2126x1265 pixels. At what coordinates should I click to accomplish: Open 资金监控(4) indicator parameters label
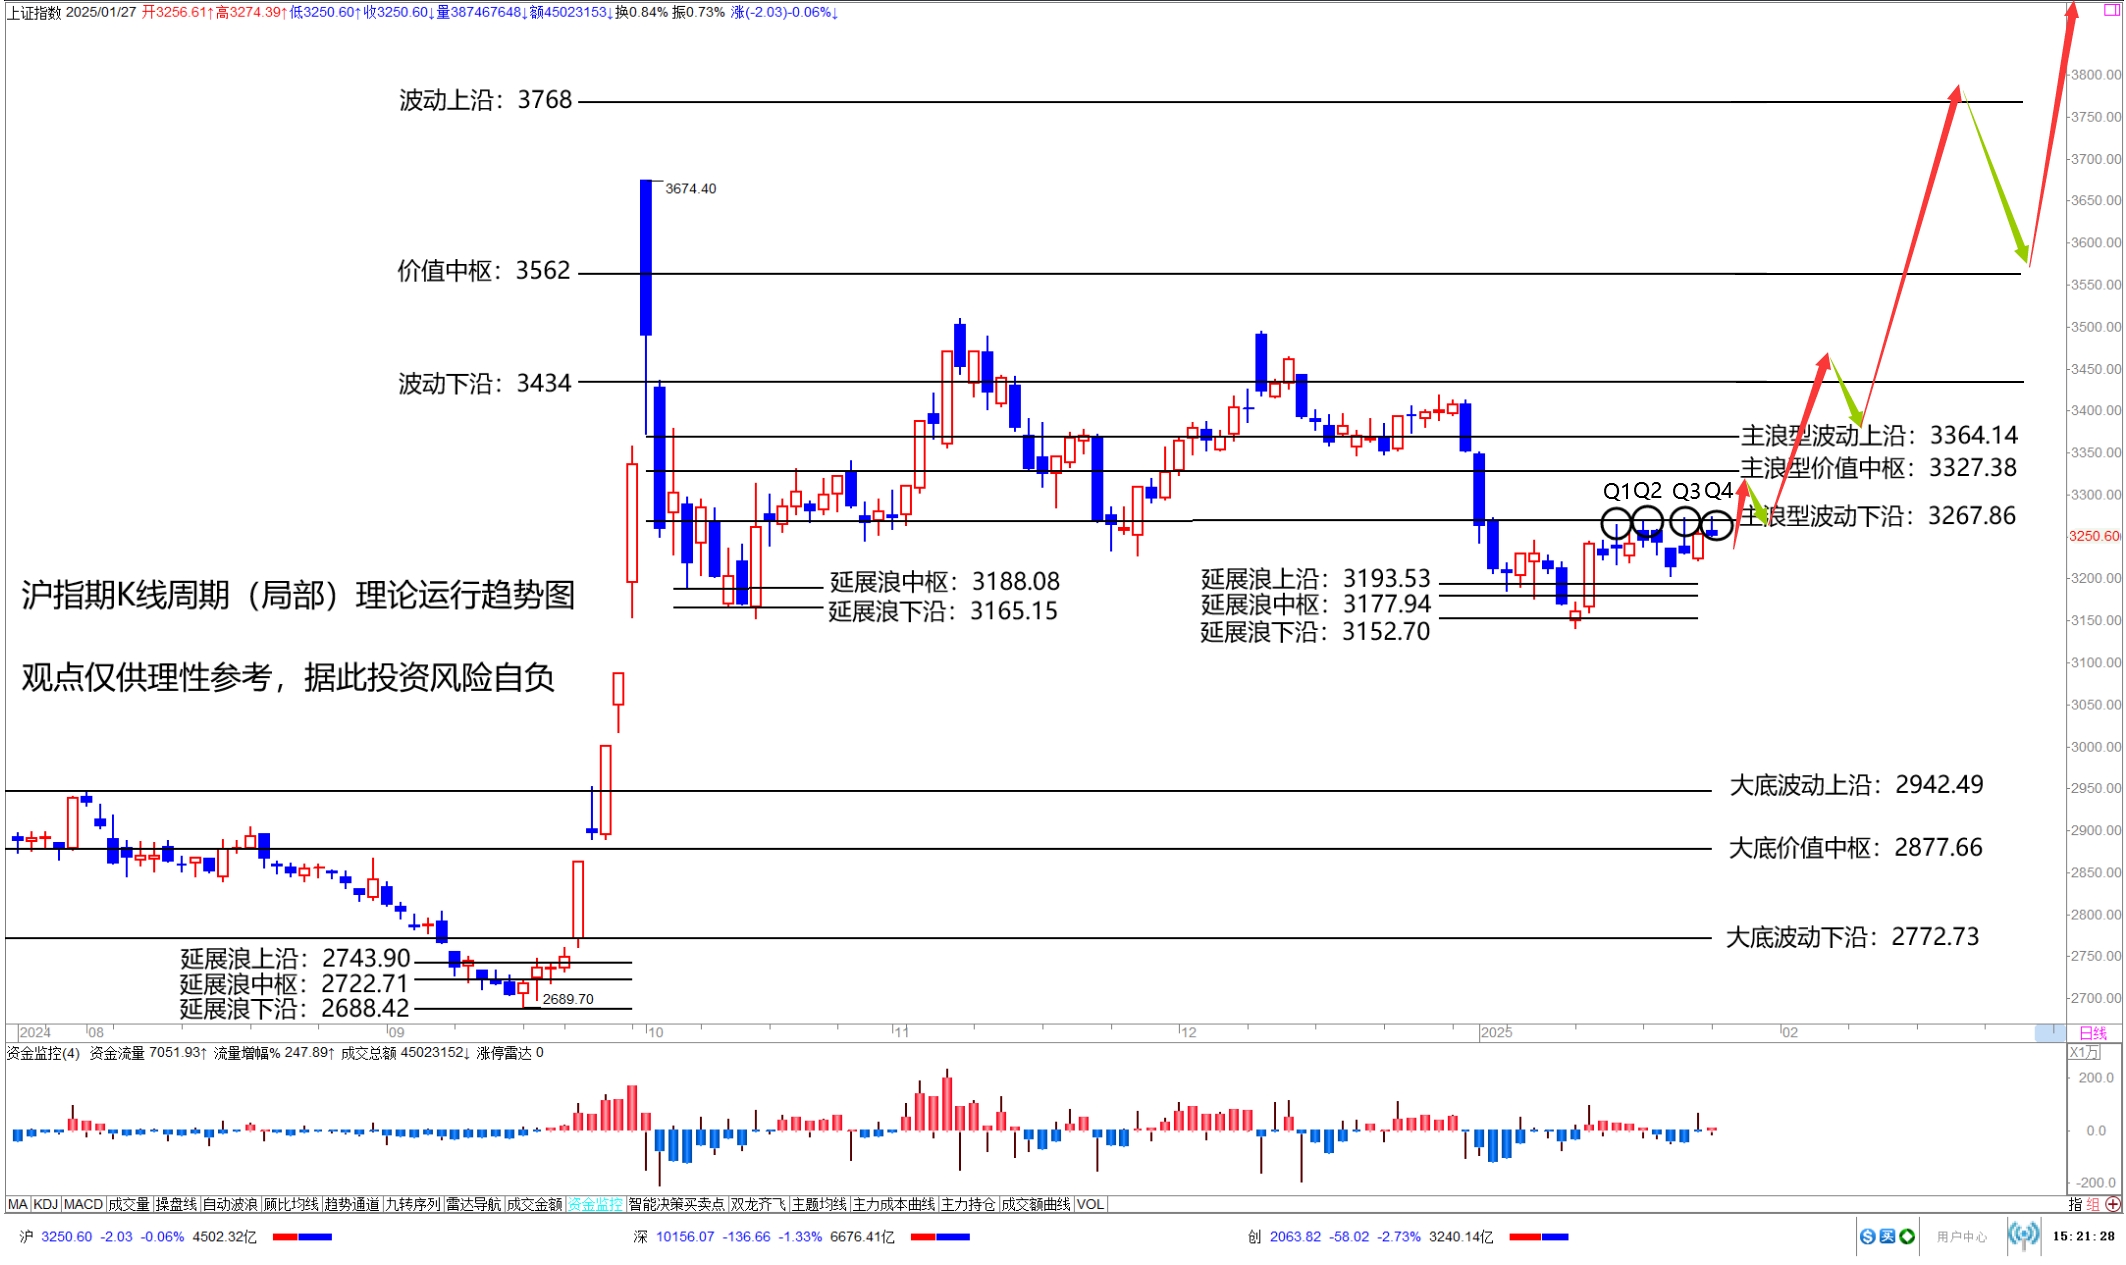(43, 1053)
